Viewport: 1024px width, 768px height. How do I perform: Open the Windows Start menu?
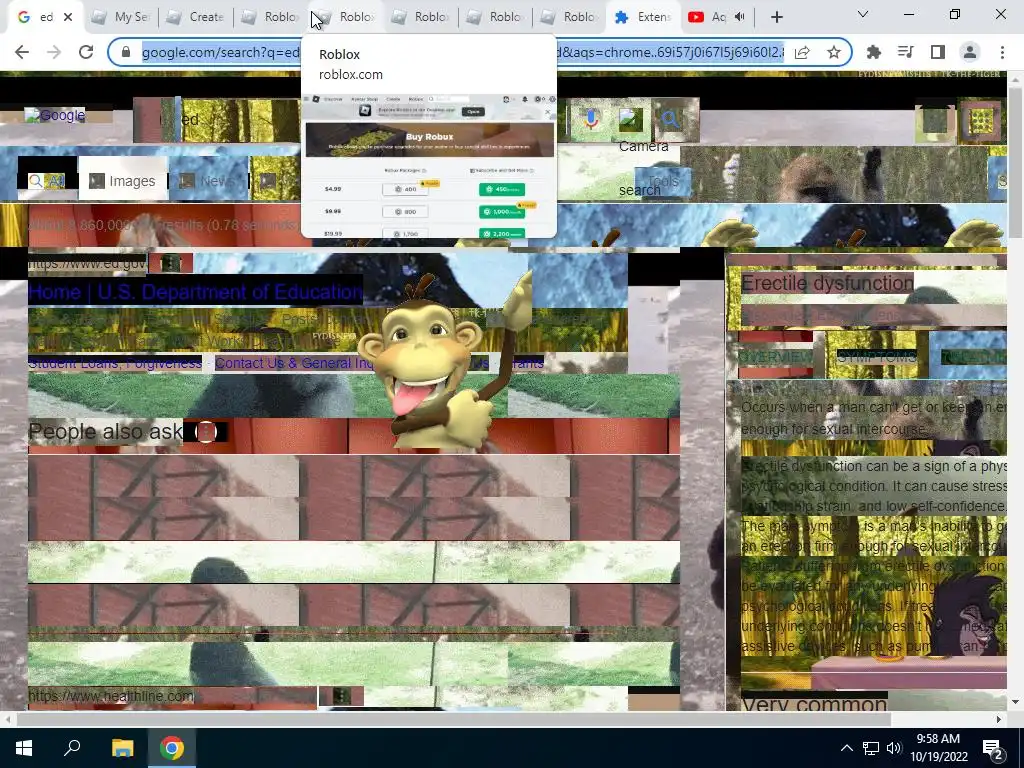pyautogui.click(x=24, y=748)
